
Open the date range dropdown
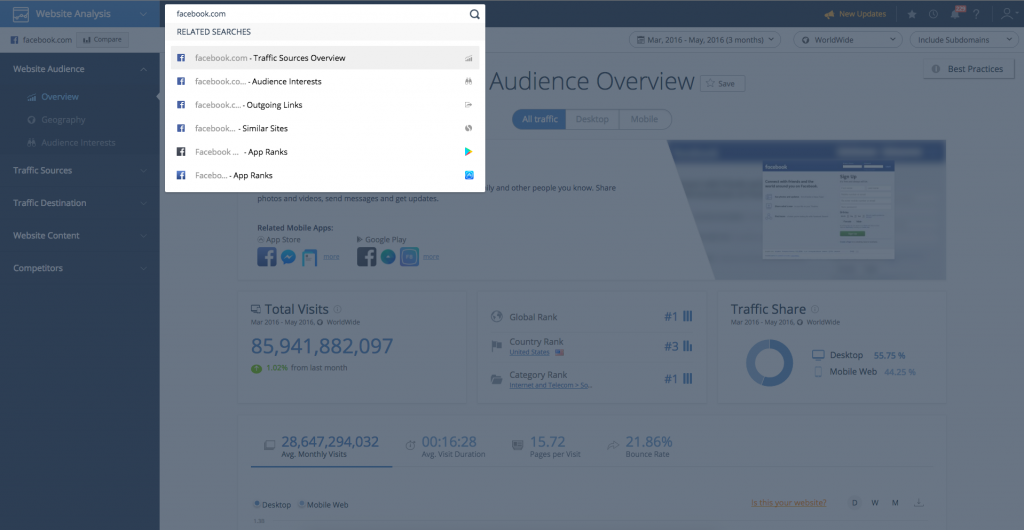705,40
